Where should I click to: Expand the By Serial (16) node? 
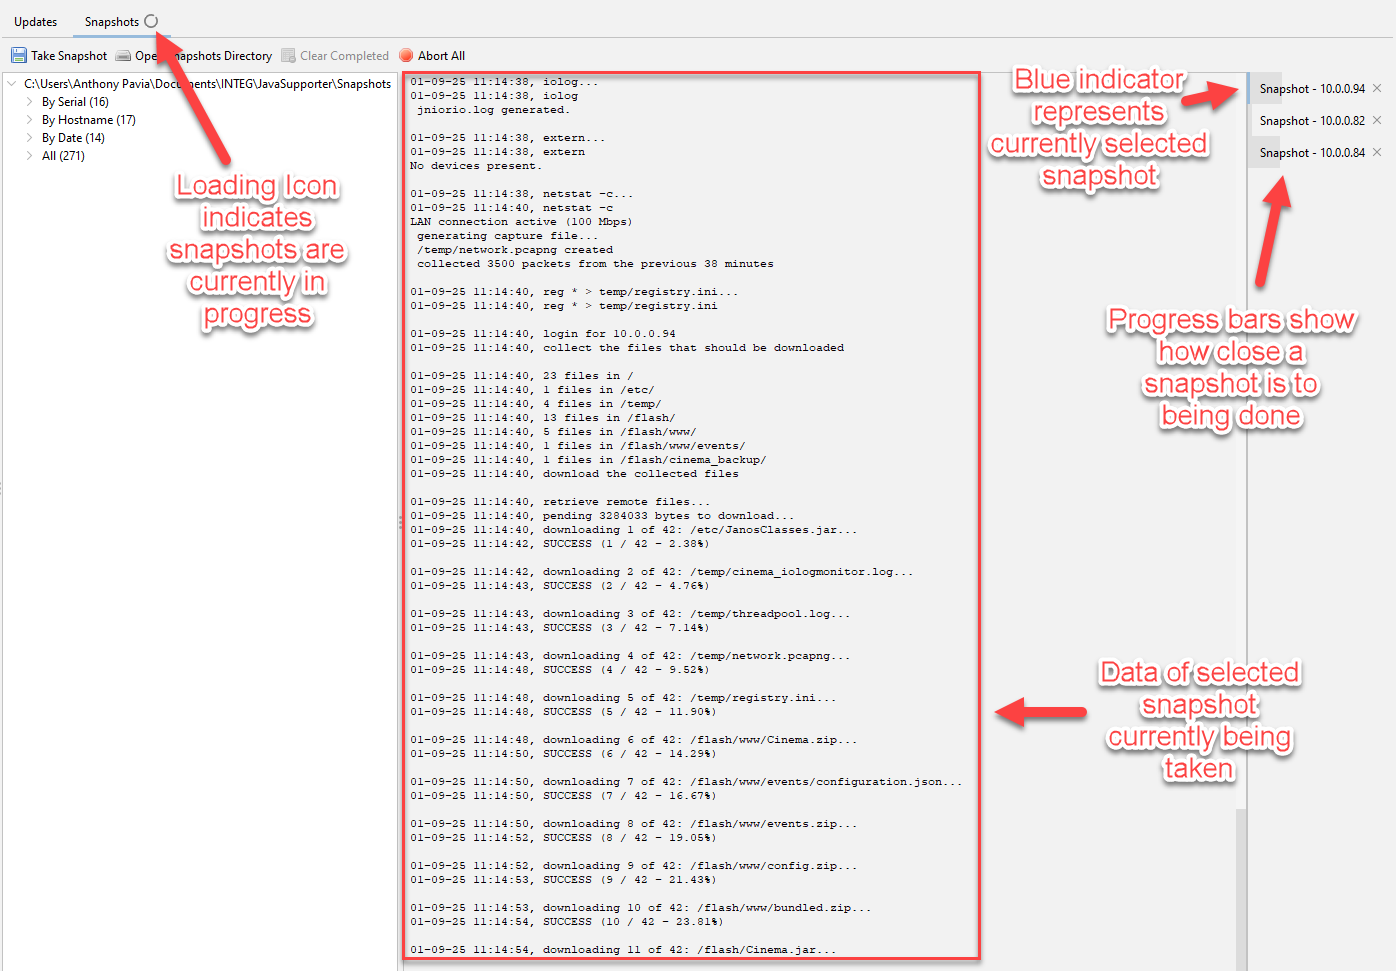pyautogui.click(x=30, y=102)
